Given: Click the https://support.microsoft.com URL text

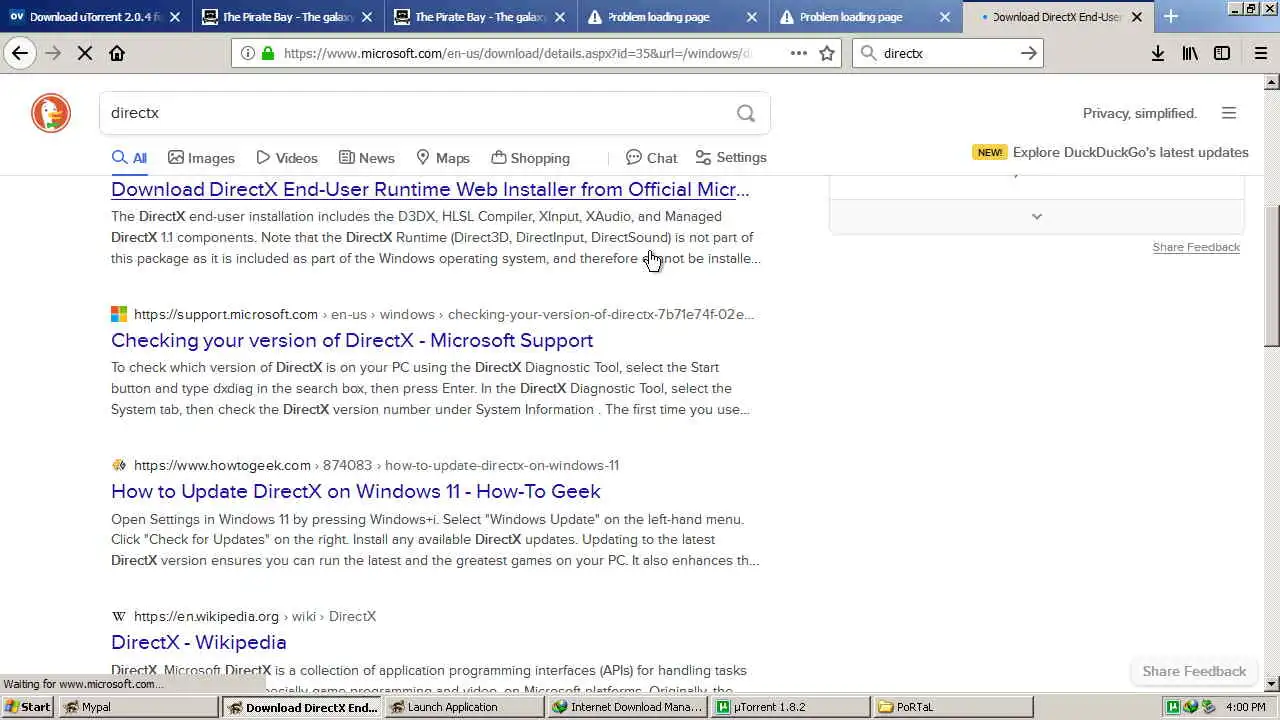Looking at the screenshot, I should click(226, 314).
